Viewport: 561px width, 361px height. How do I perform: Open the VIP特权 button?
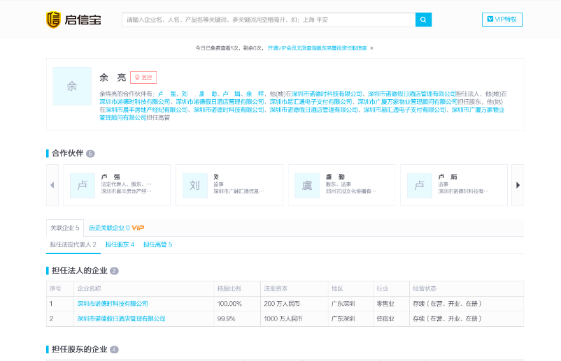pos(502,19)
